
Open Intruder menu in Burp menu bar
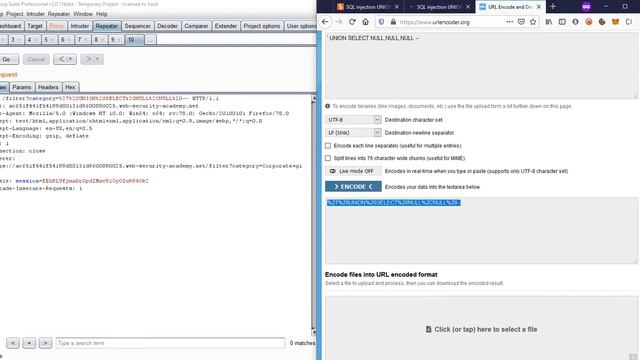pos(36,14)
